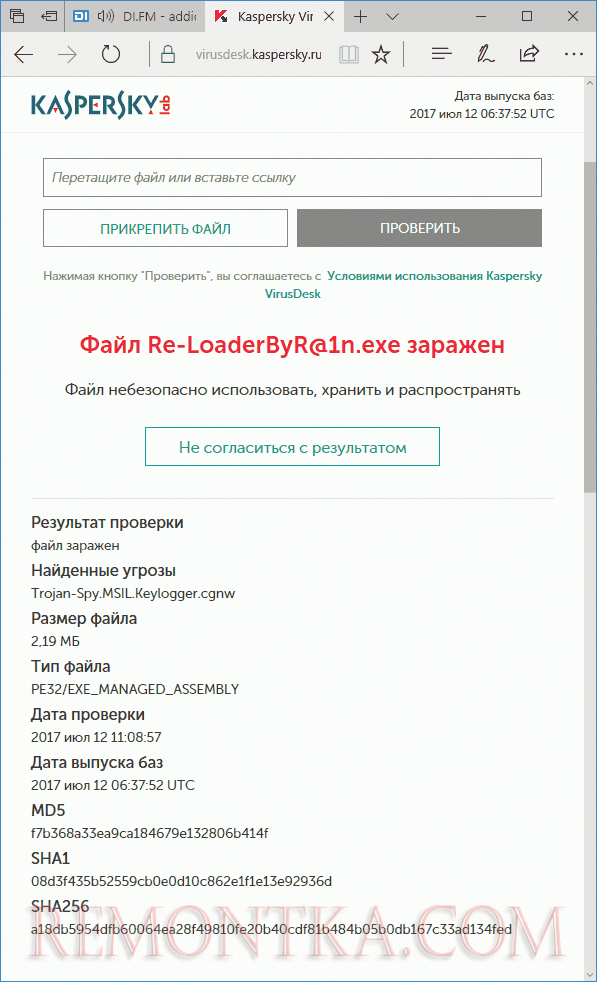597x982 pixels.
Task: Select the SHA256 hash value
Action: coord(271,929)
